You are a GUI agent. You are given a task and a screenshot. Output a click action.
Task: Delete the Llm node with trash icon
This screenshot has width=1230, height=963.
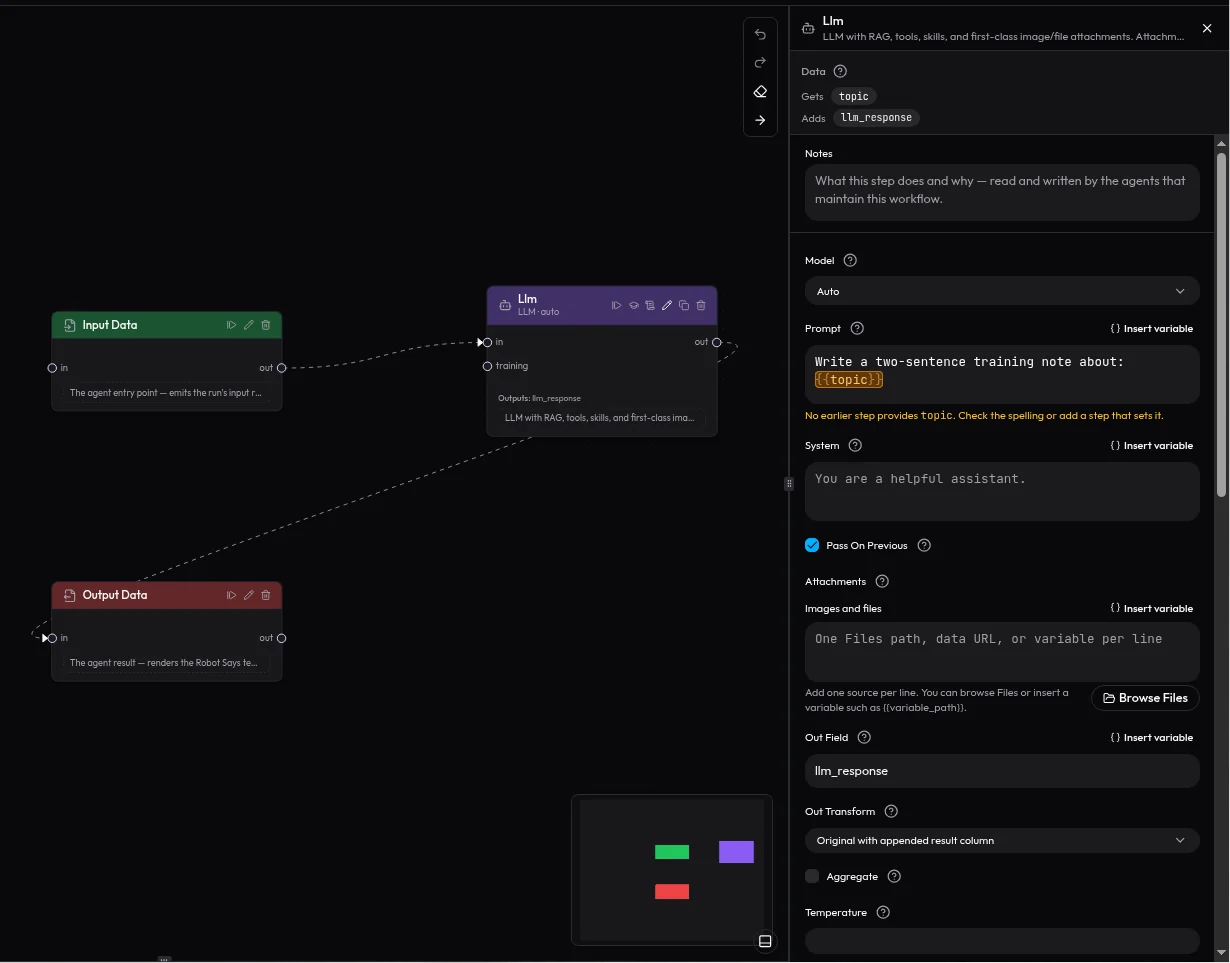click(701, 305)
